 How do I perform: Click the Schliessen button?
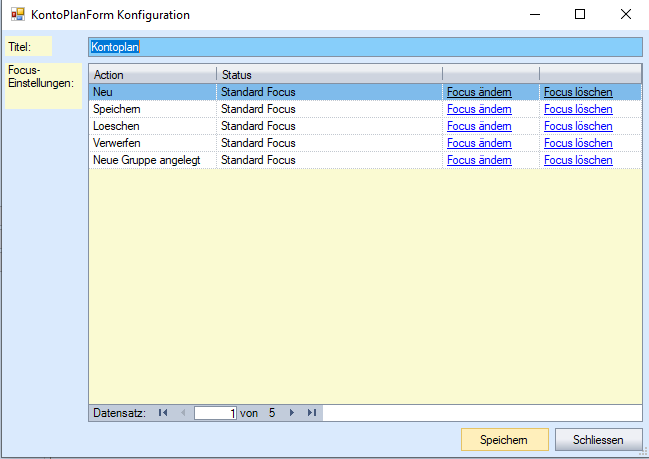tap(598, 440)
